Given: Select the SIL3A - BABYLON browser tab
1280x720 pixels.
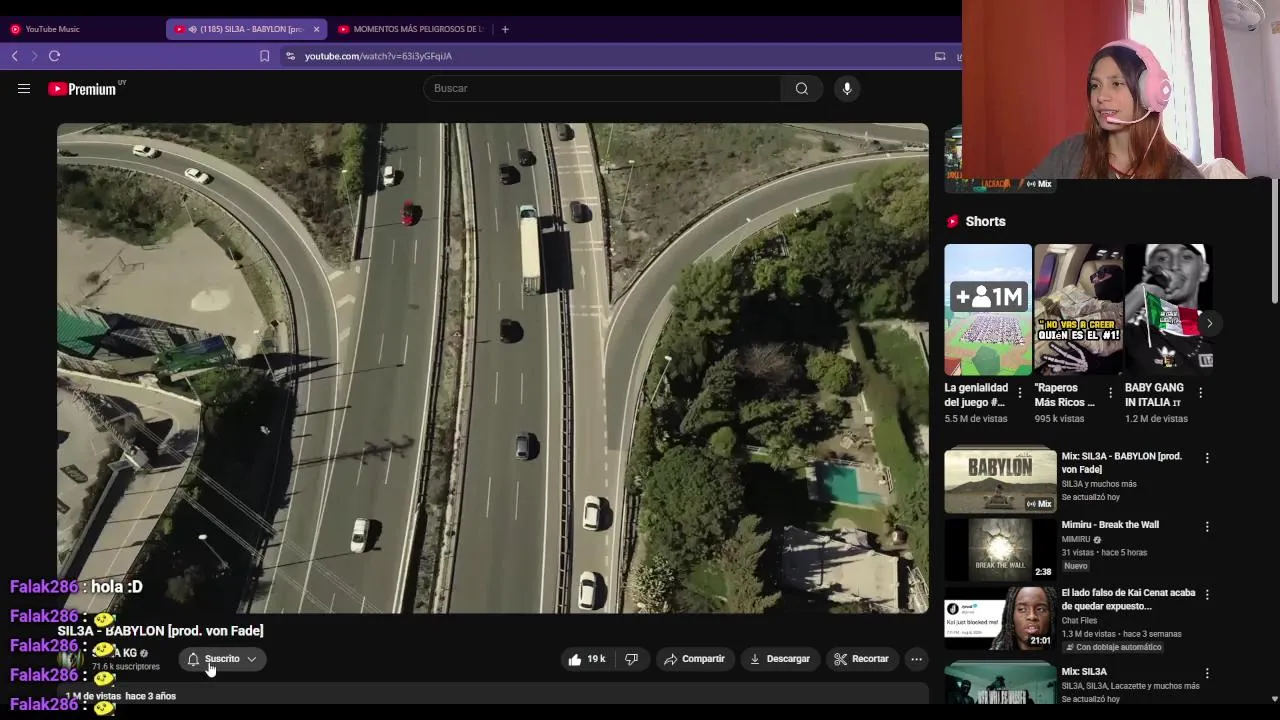Looking at the screenshot, I should coord(245,29).
